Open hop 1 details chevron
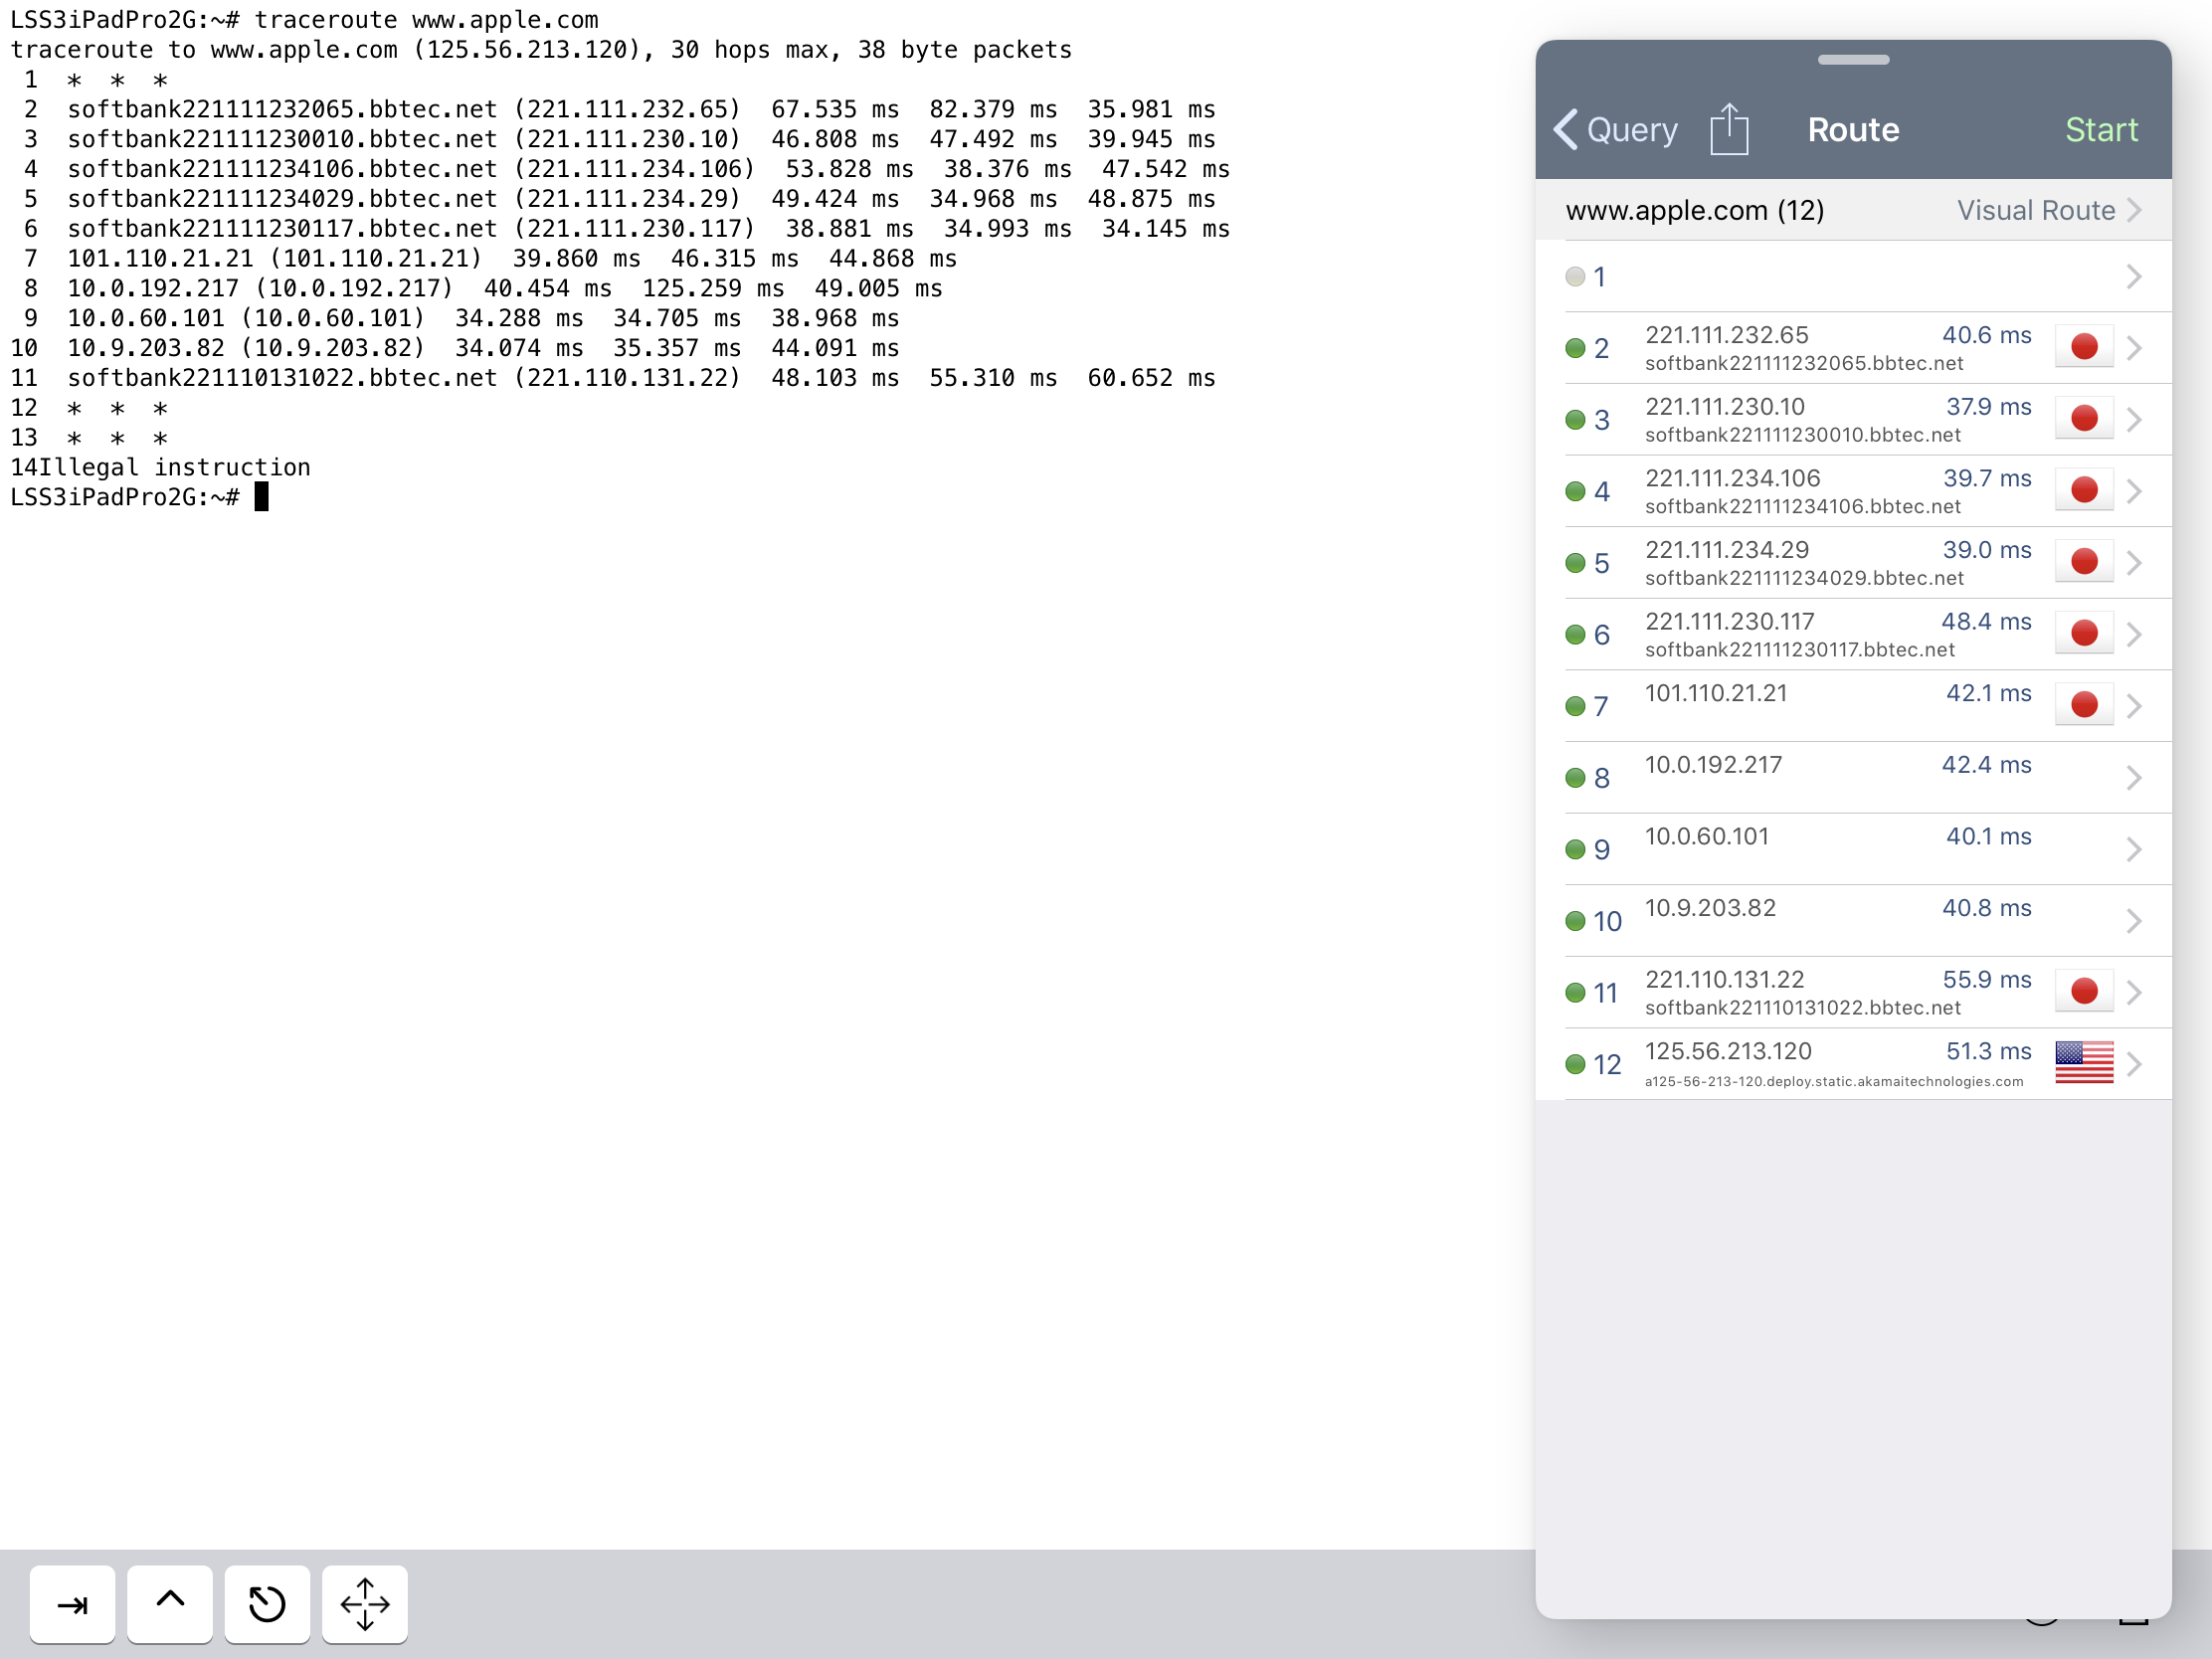2212x1659 pixels. click(x=2133, y=277)
